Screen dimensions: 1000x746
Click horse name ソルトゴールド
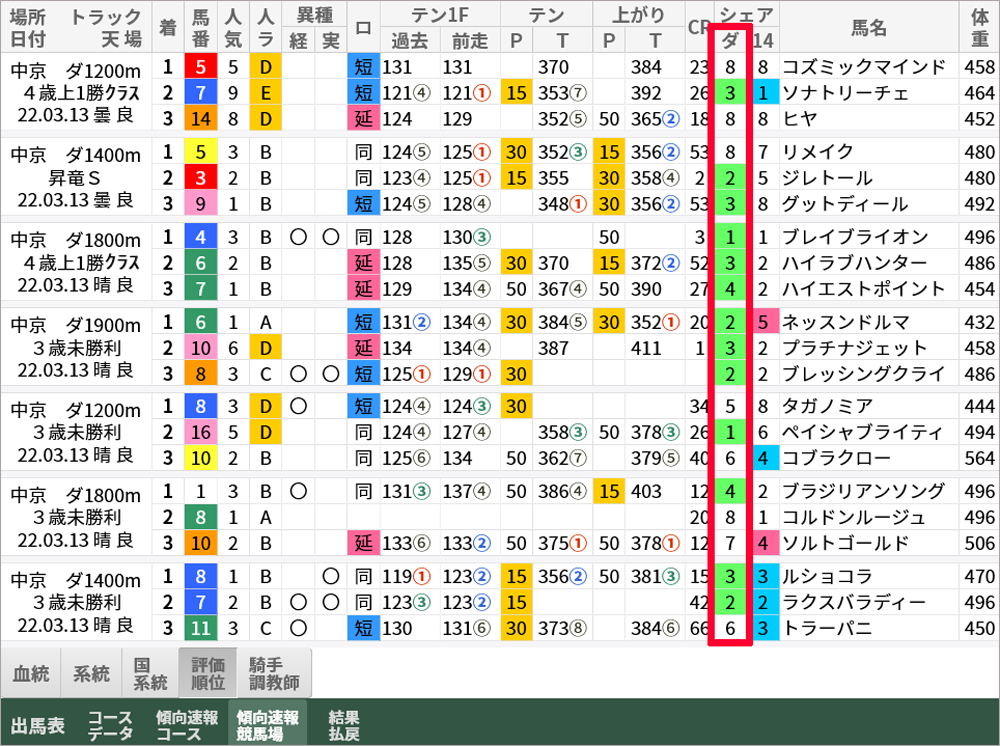pyautogui.click(x=845, y=543)
